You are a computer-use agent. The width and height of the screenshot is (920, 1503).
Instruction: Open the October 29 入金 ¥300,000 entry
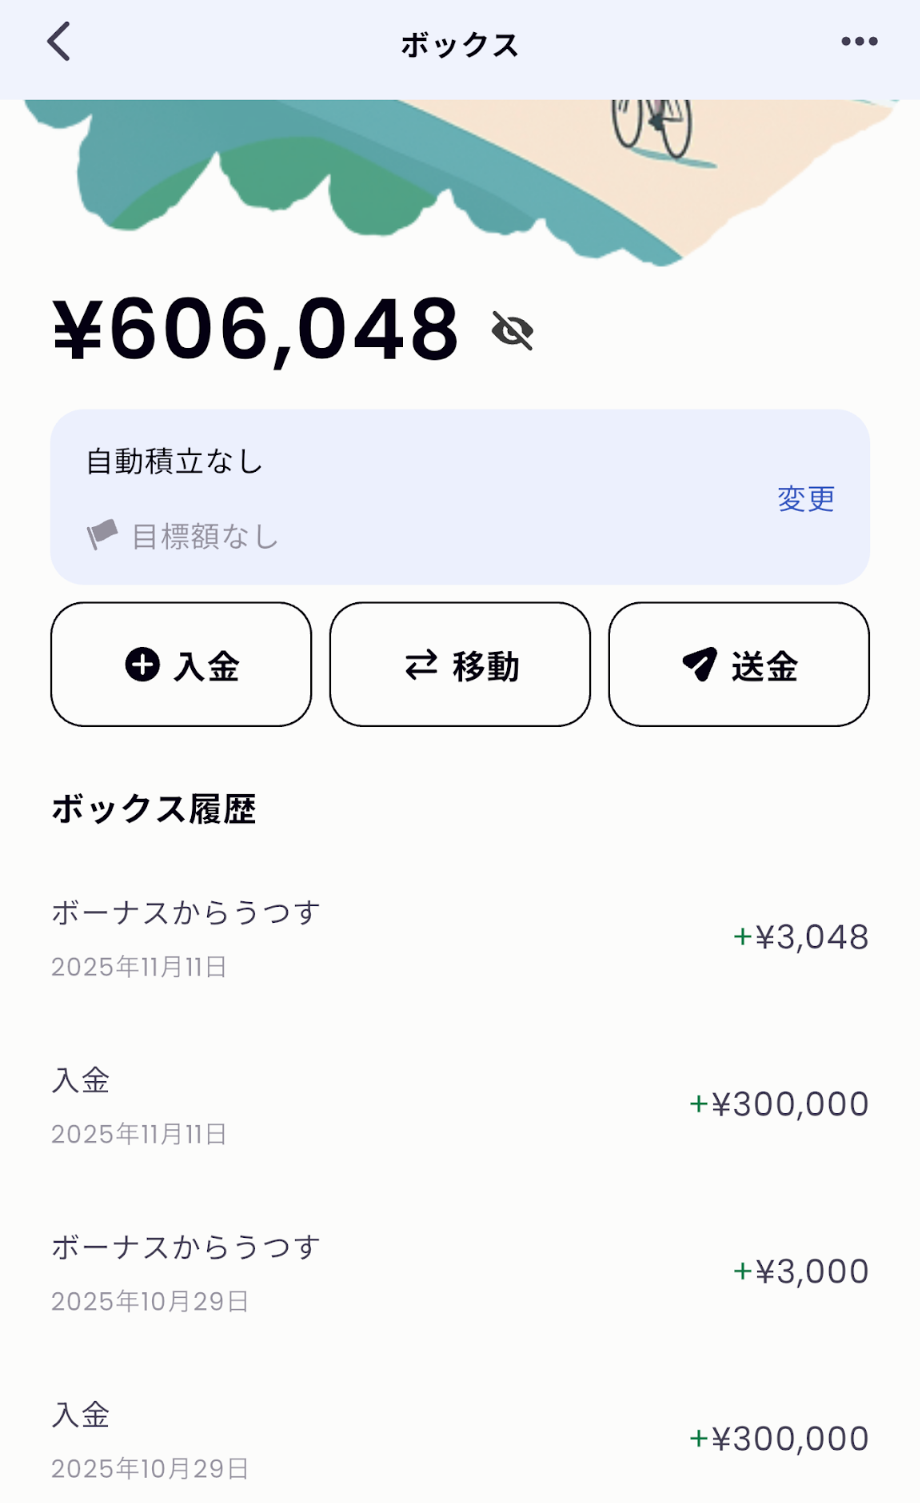pyautogui.click(x=460, y=1439)
